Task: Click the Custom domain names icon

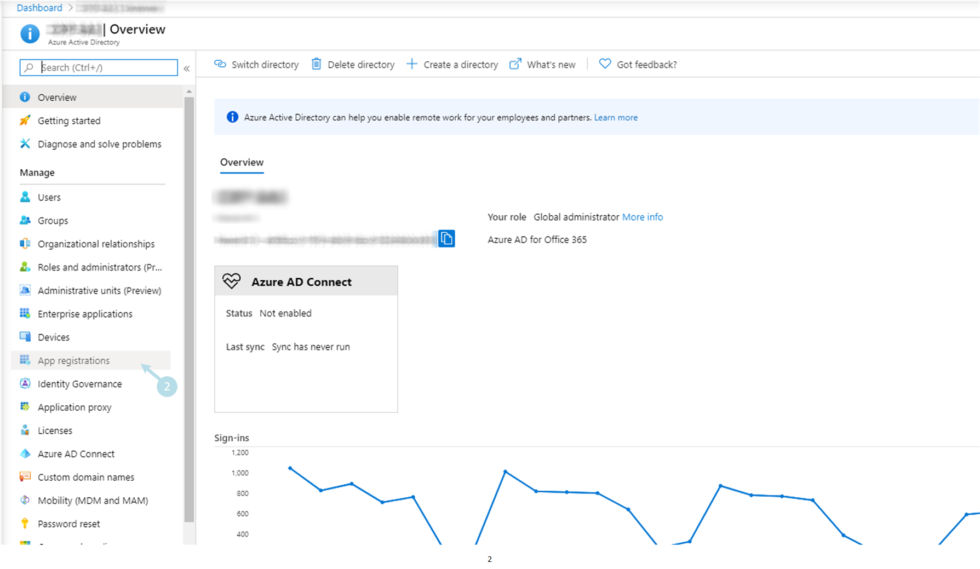Action: pyautogui.click(x=25, y=476)
